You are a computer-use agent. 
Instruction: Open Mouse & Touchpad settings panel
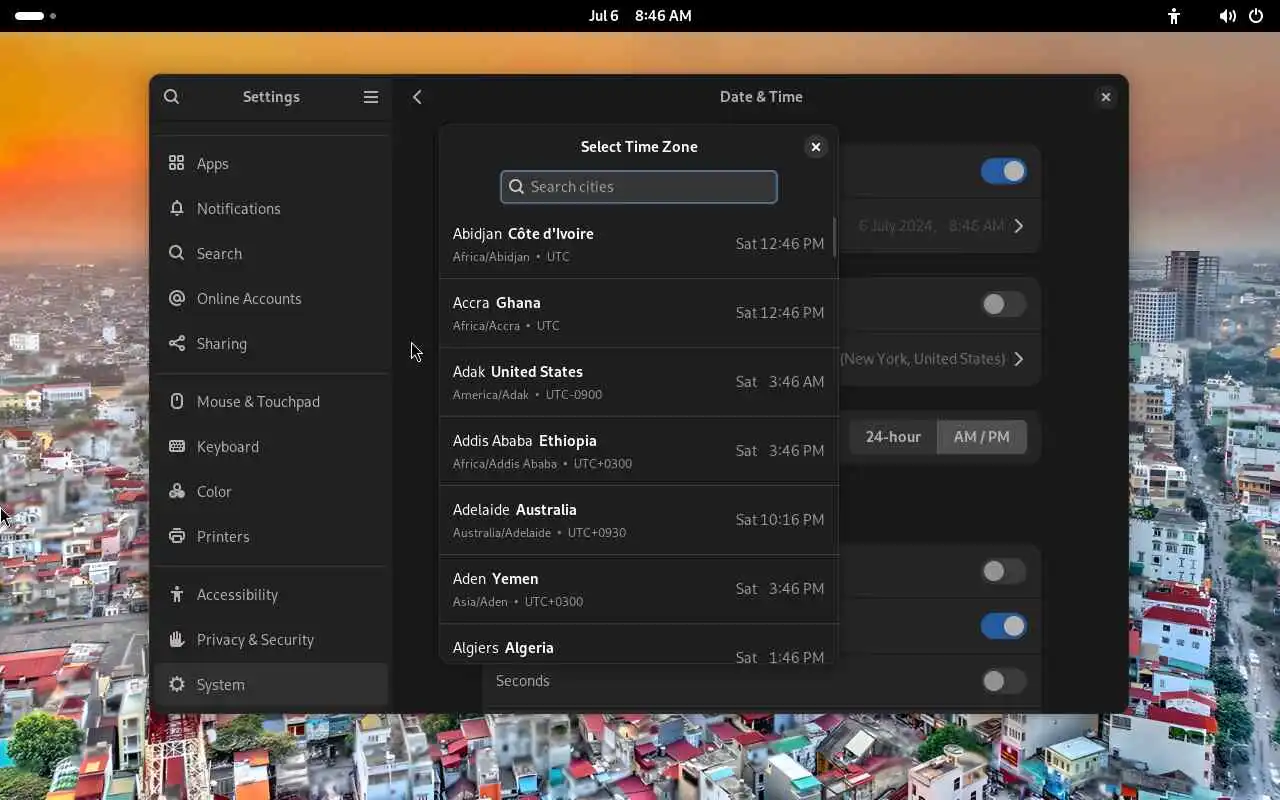click(x=271, y=401)
